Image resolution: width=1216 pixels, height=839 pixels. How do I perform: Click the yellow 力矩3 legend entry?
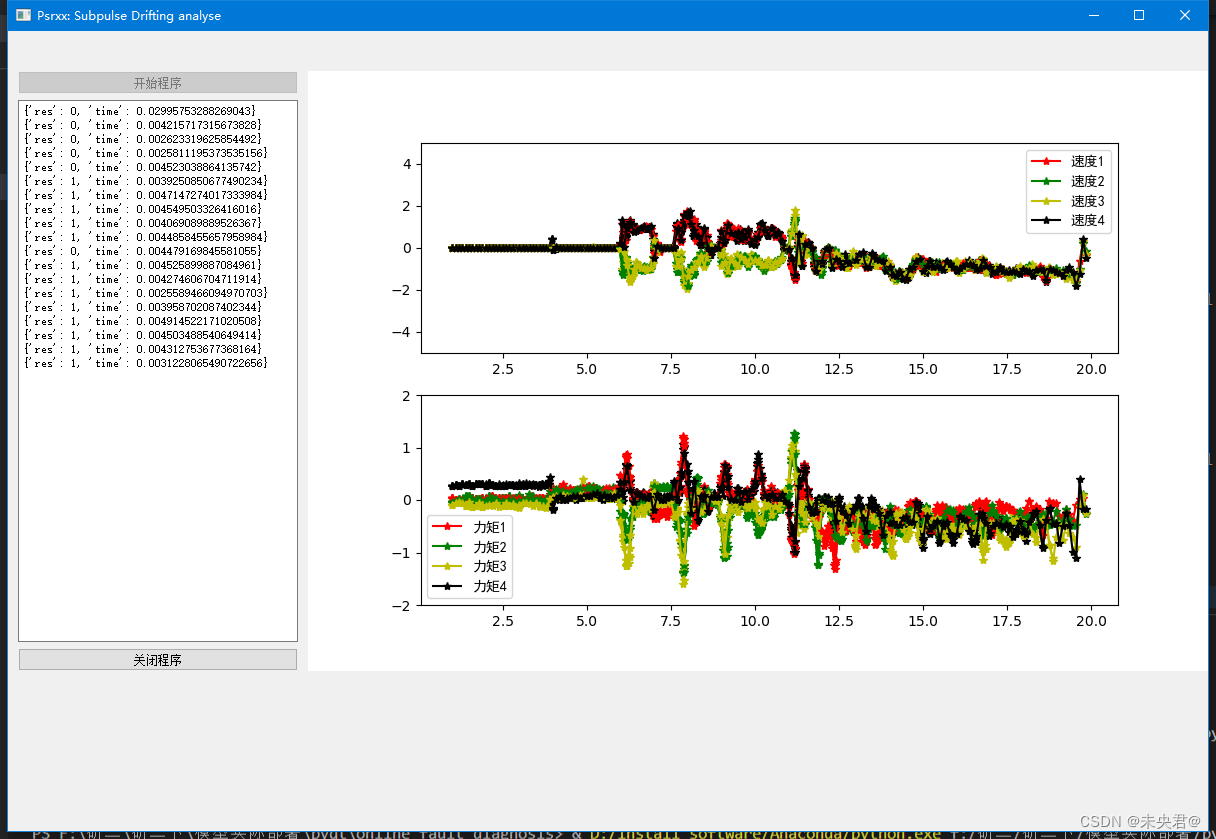pos(471,566)
